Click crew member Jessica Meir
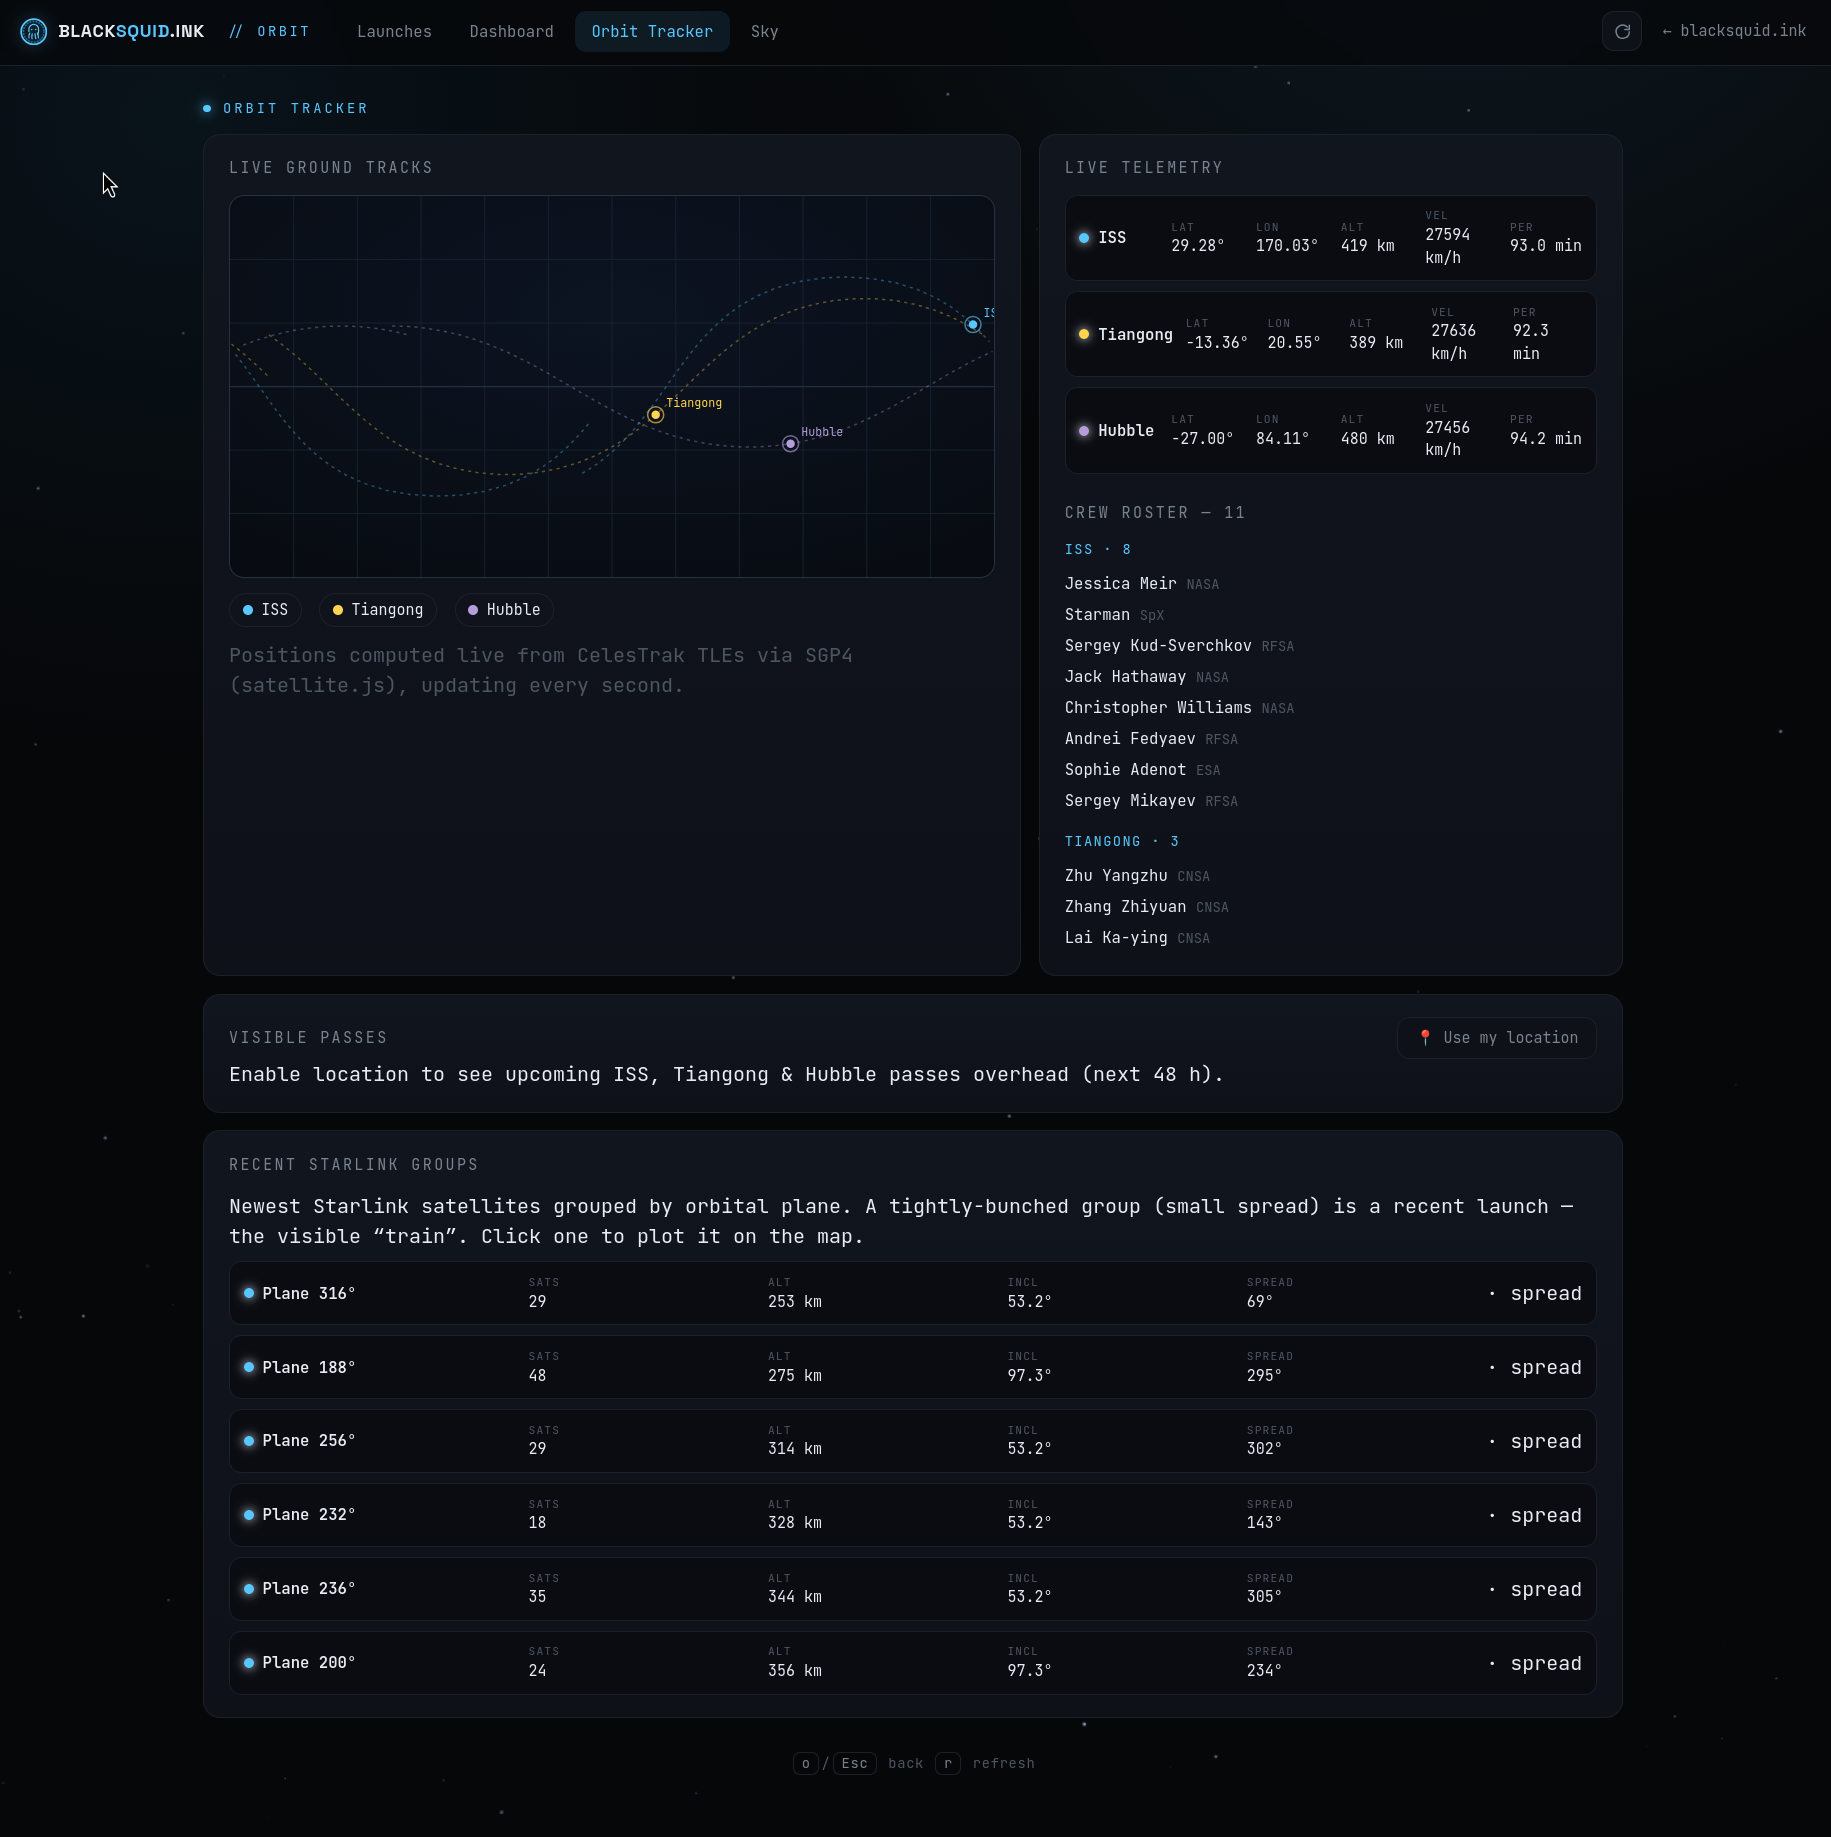Screen dimensions: 1831x1837 pos(1120,584)
